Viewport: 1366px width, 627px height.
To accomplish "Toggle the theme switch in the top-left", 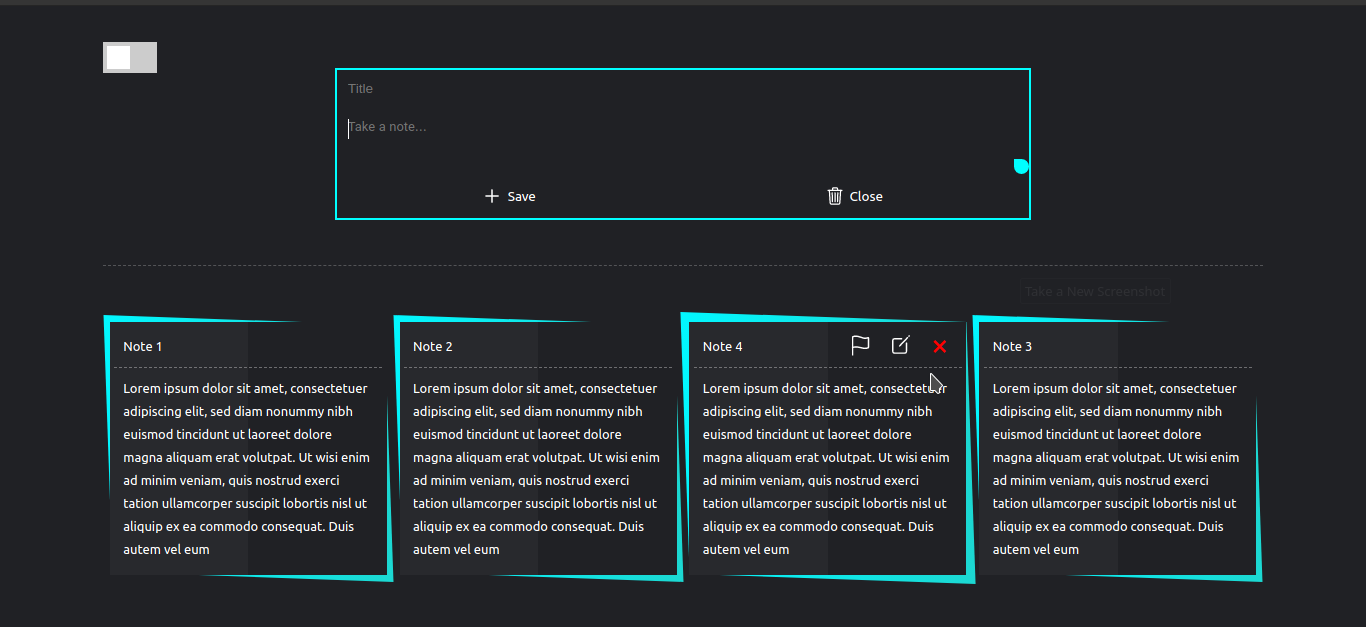I will (129, 57).
